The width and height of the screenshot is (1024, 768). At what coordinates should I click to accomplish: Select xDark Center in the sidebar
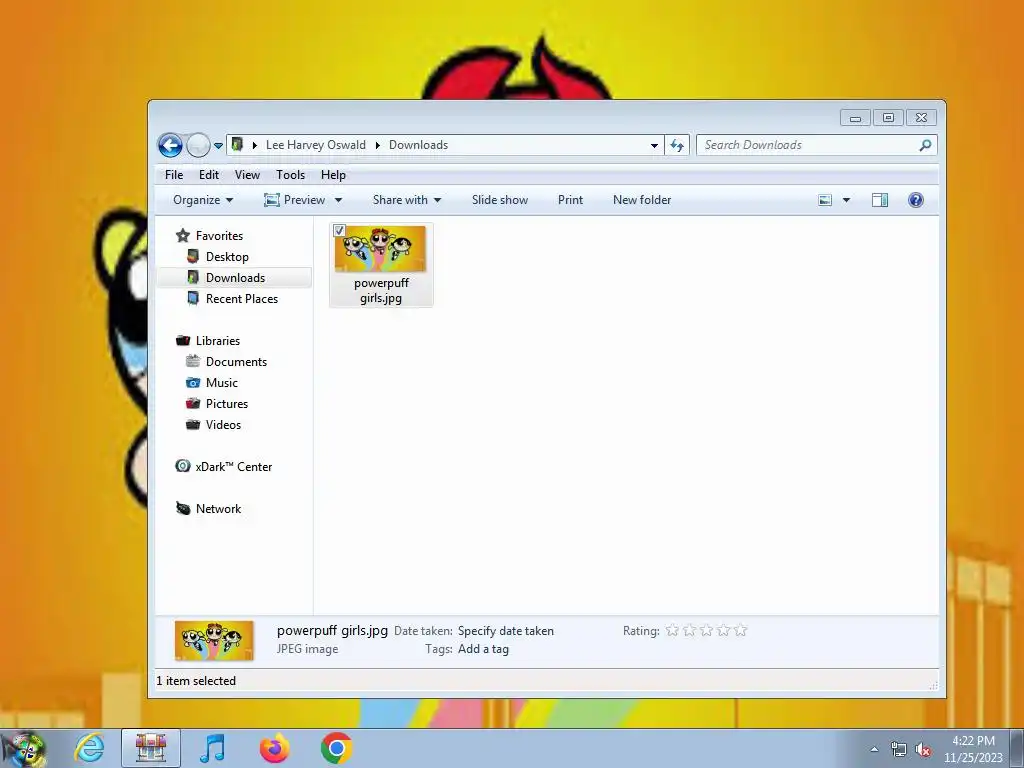[x=233, y=467]
